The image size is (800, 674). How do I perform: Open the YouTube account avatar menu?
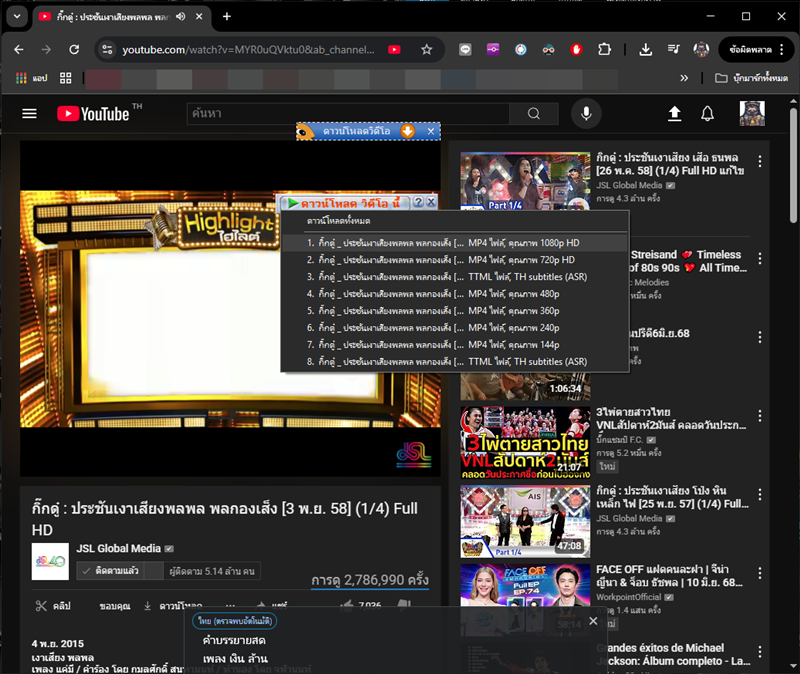point(752,113)
